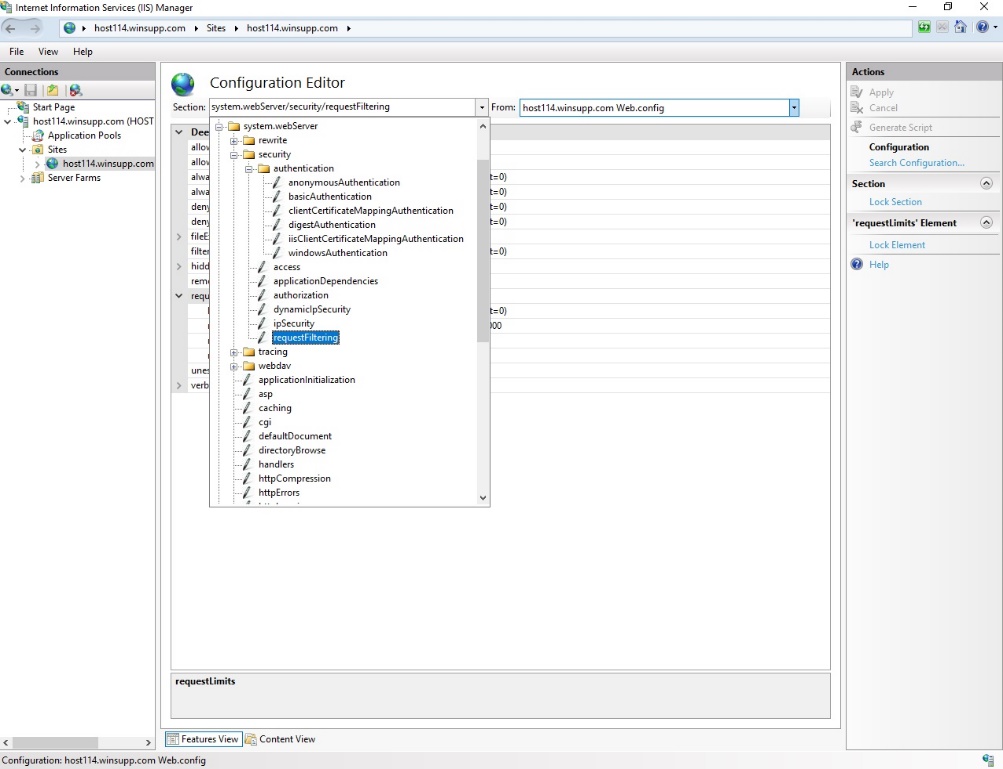The image size is (1003, 769).
Task: Select Start Page in Connections tree
Action: pos(54,107)
